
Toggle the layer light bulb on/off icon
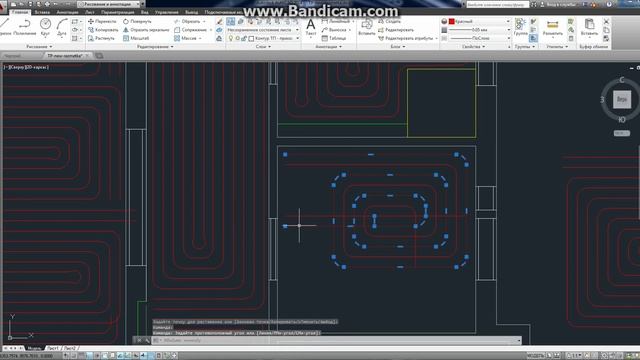(x=231, y=38)
